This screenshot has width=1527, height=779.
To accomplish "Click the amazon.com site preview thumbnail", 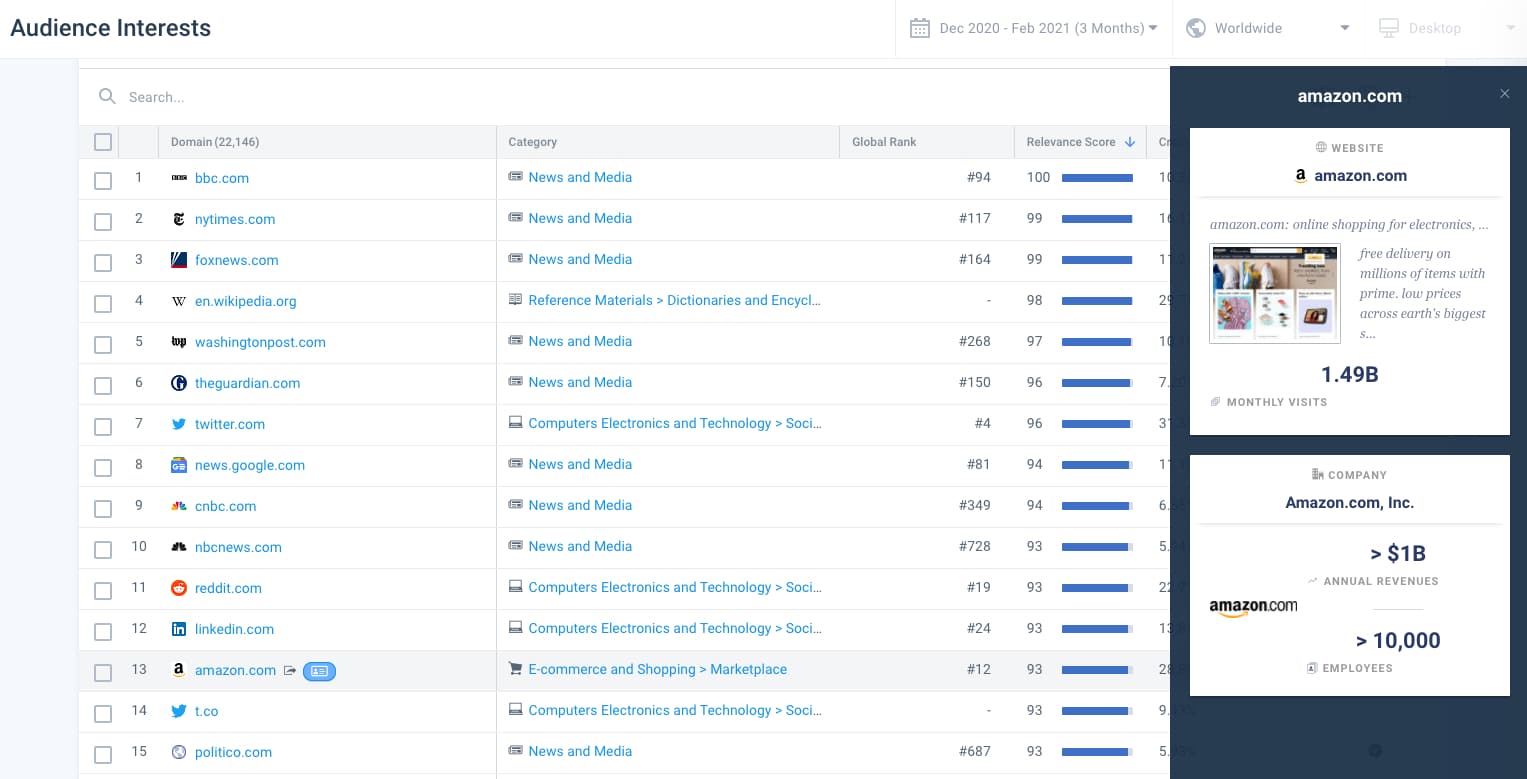I will (1274, 293).
